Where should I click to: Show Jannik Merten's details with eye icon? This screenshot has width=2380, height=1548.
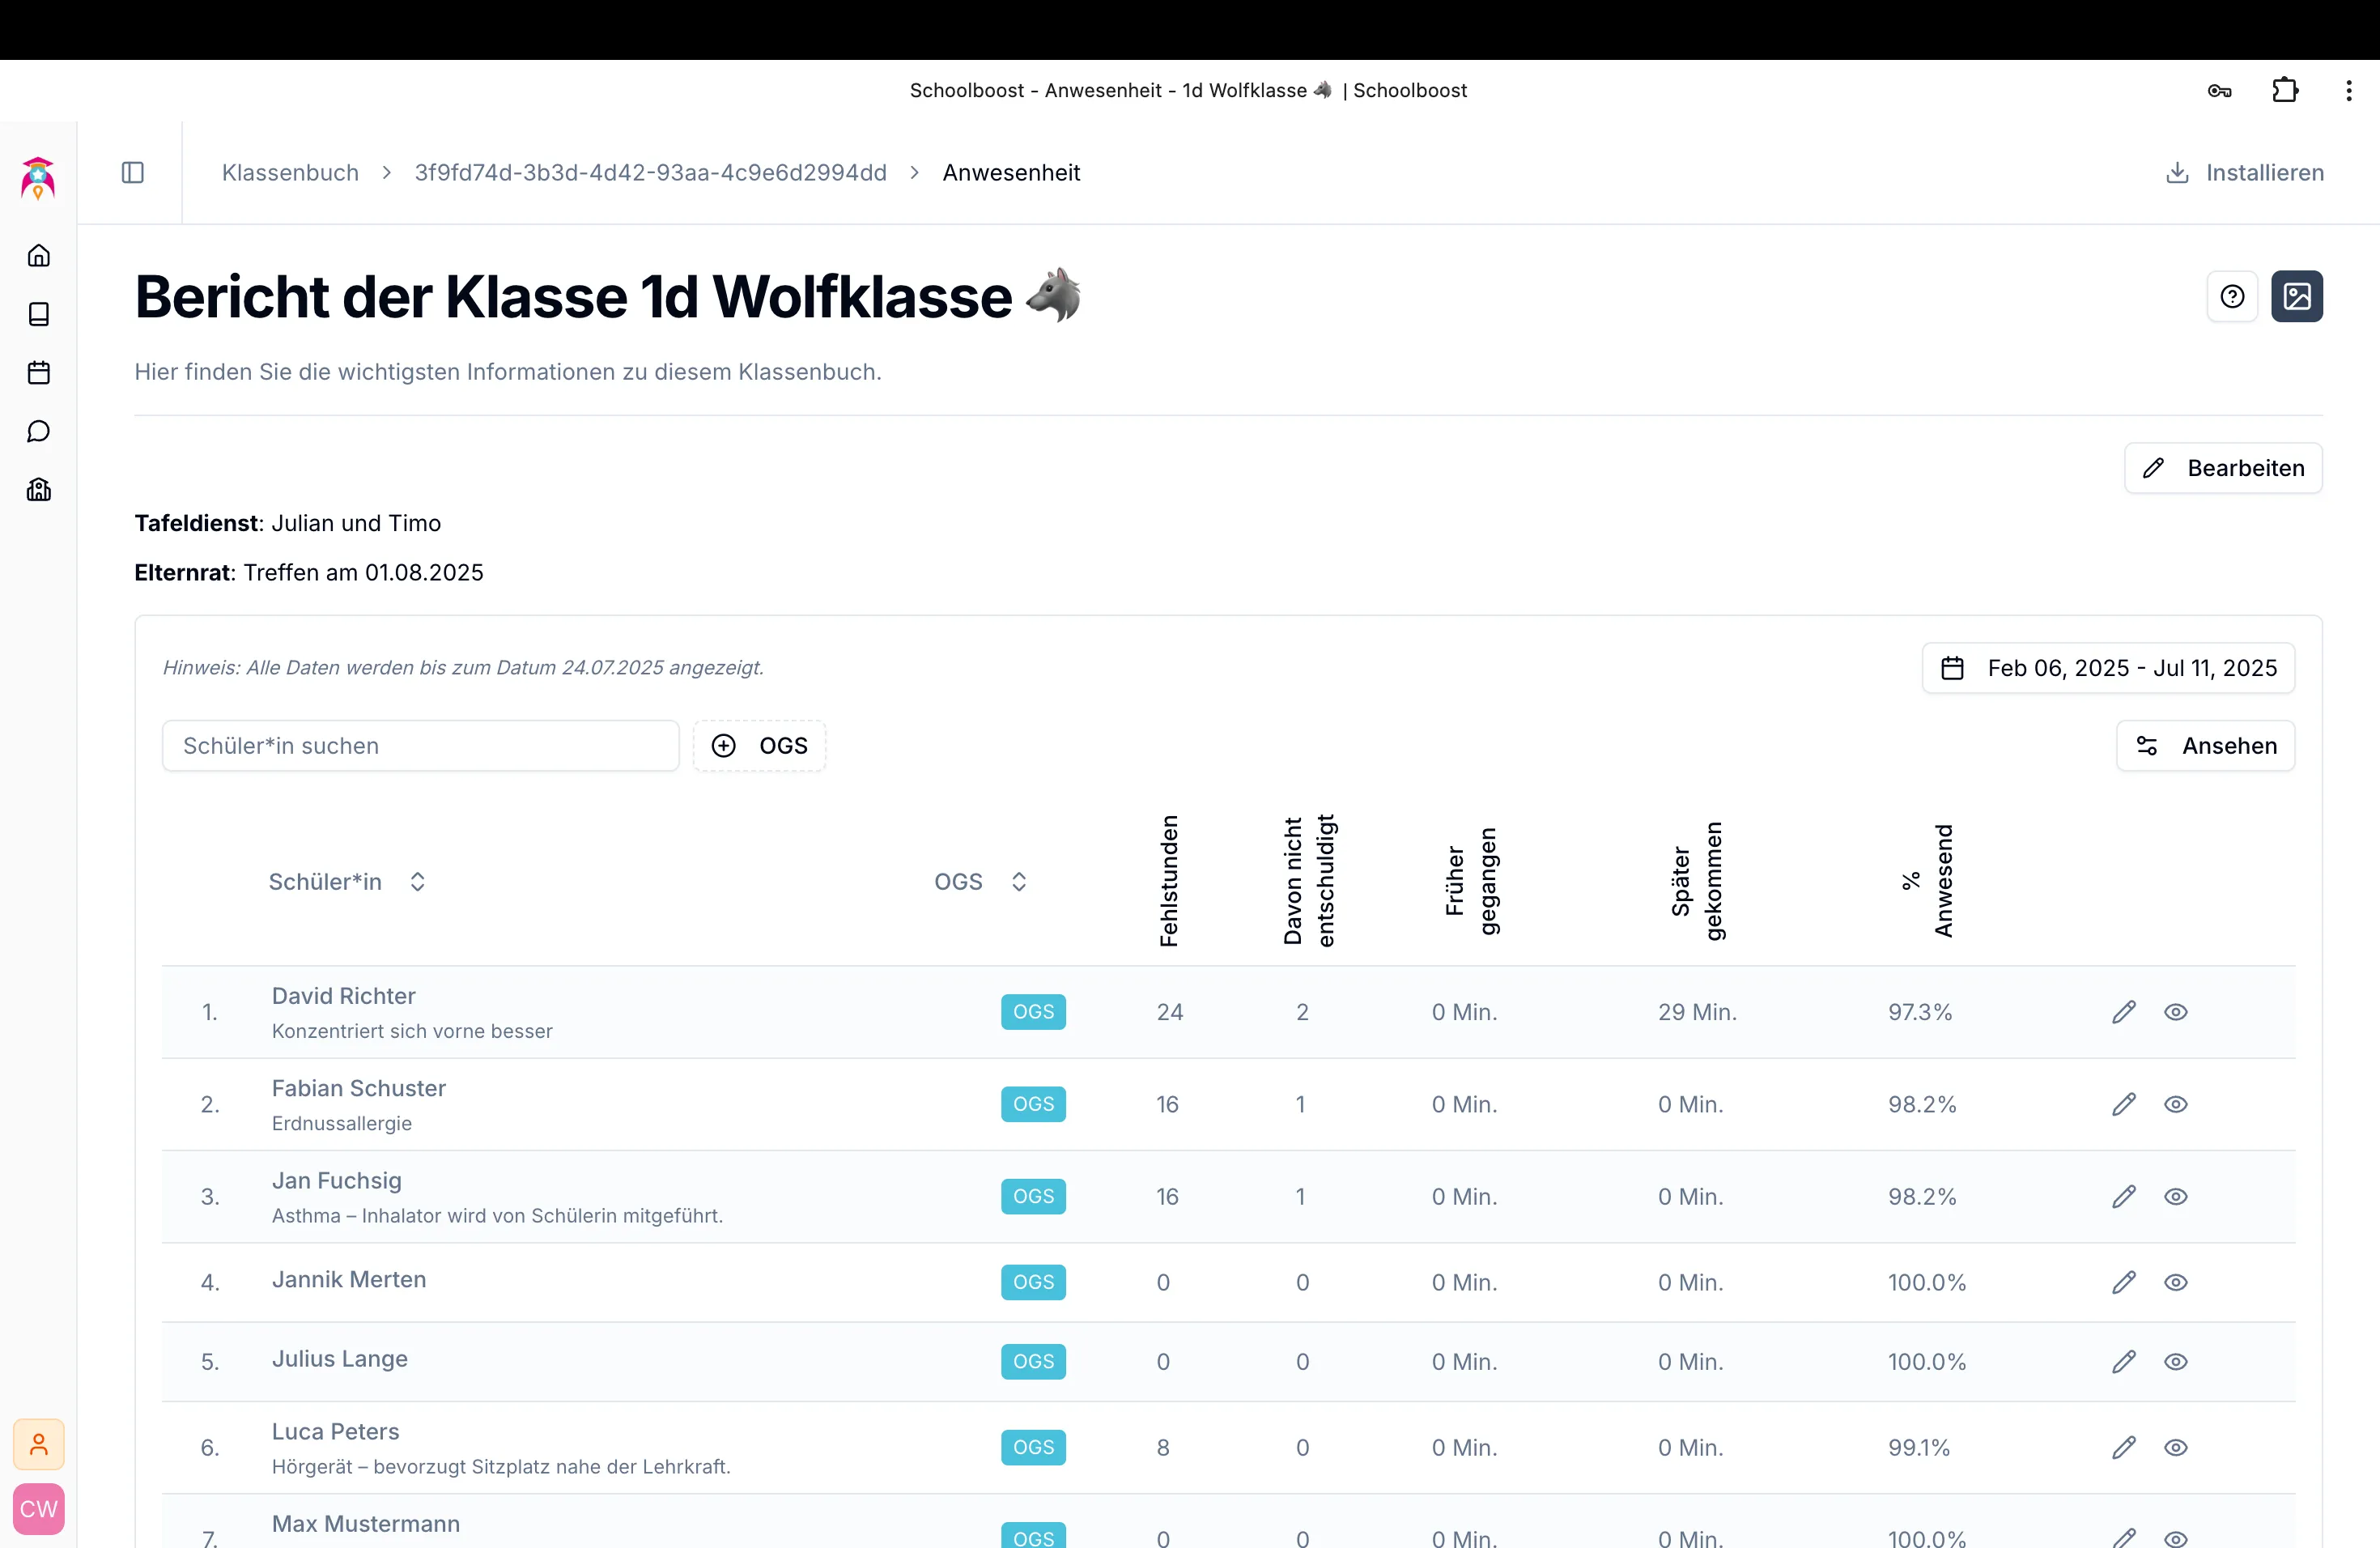pos(2175,1282)
